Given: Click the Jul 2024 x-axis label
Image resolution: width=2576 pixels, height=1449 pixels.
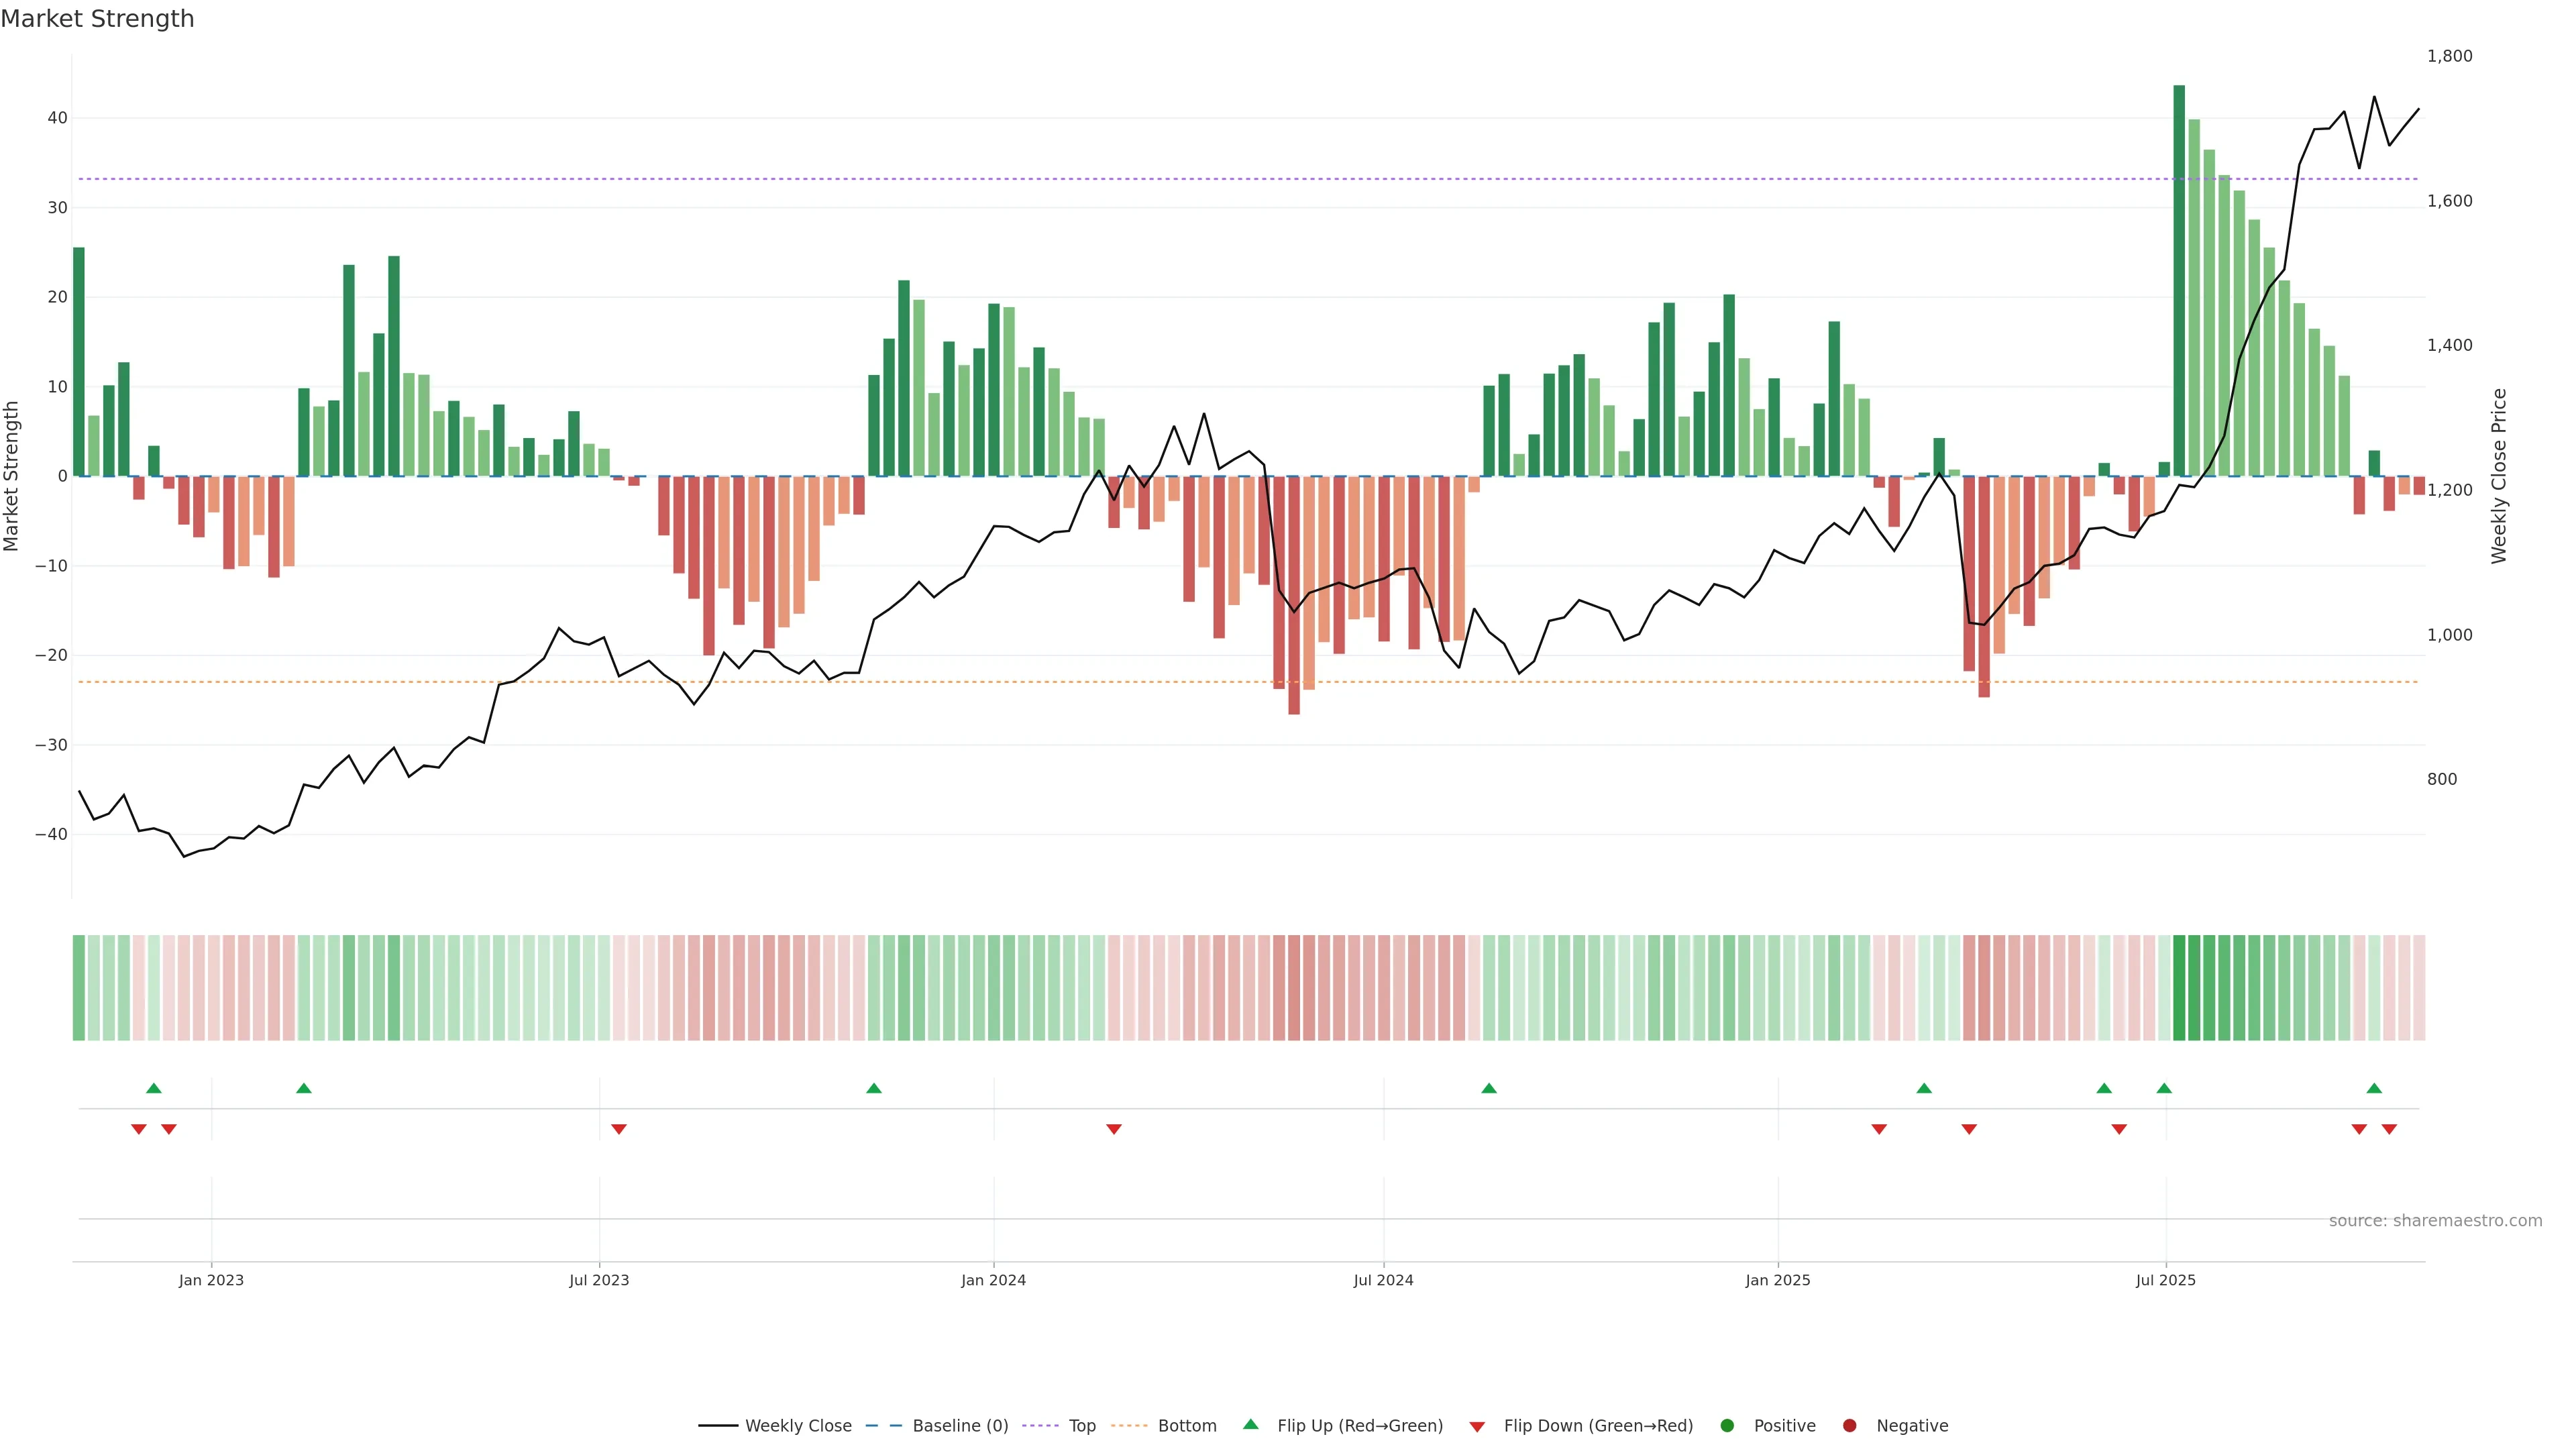Looking at the screenshot, I should point(1383,1280).
